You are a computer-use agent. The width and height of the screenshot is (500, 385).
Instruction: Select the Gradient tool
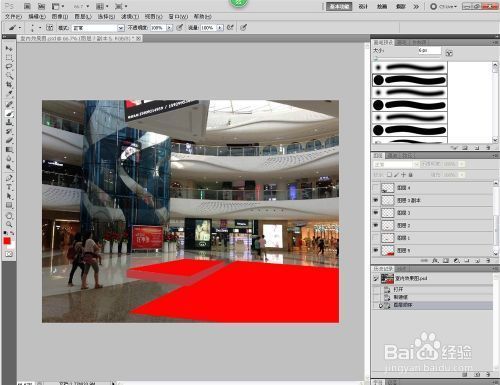[9, 150]
